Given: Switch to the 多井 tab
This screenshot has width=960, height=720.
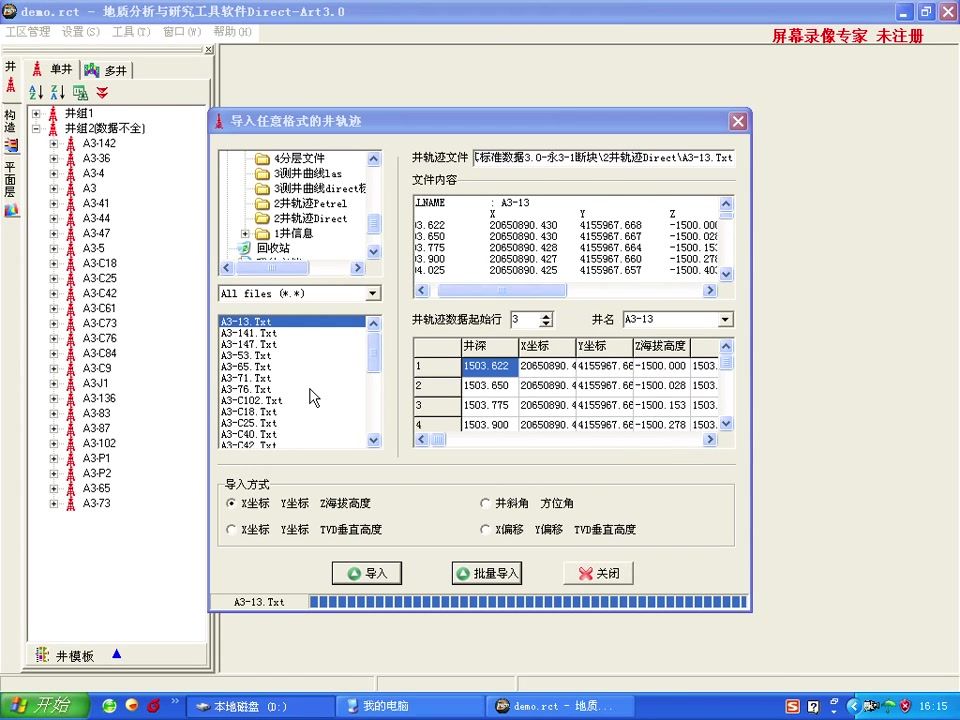Looking at the screenshot, I should (107, 70).
